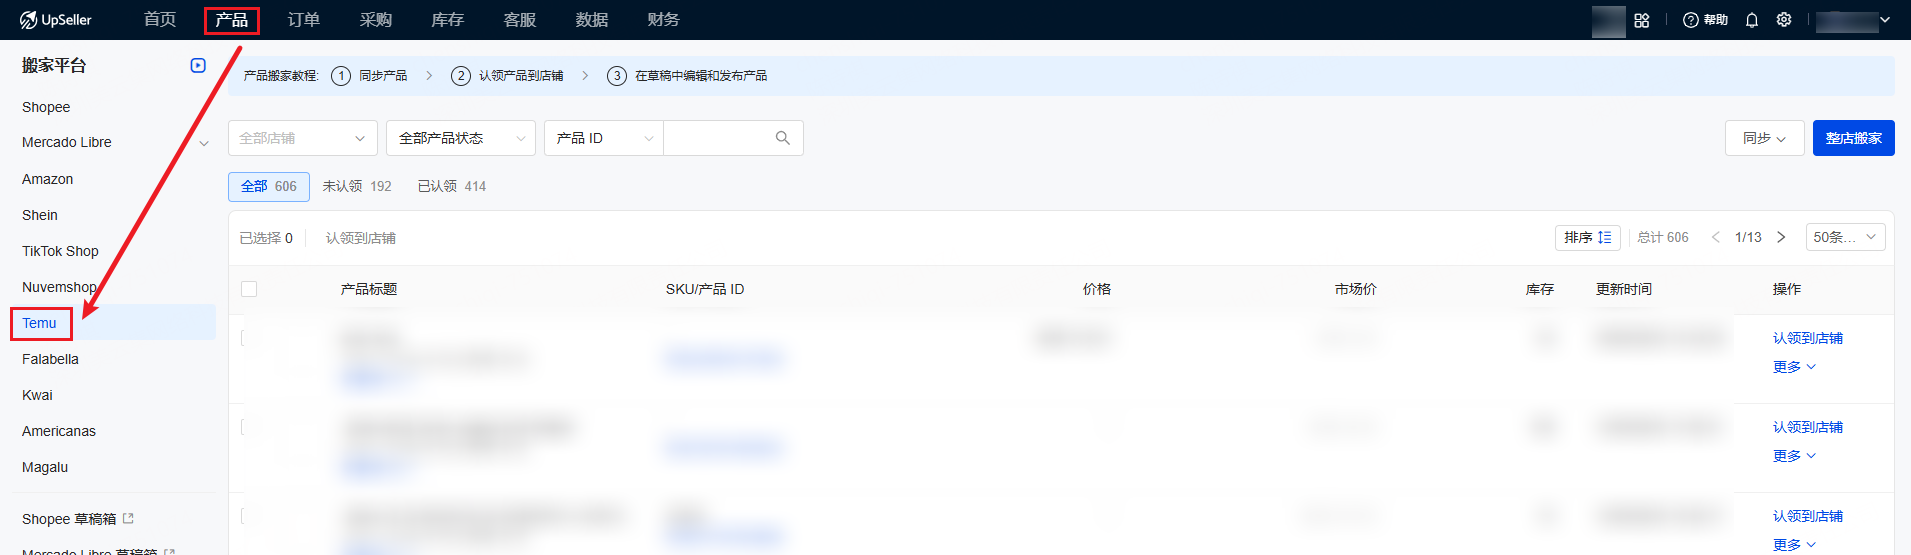Click 认领到店铺 in the first product row
This screenshot has height=555, width=1911.
pyautogui.click(x=1808, y=338)
